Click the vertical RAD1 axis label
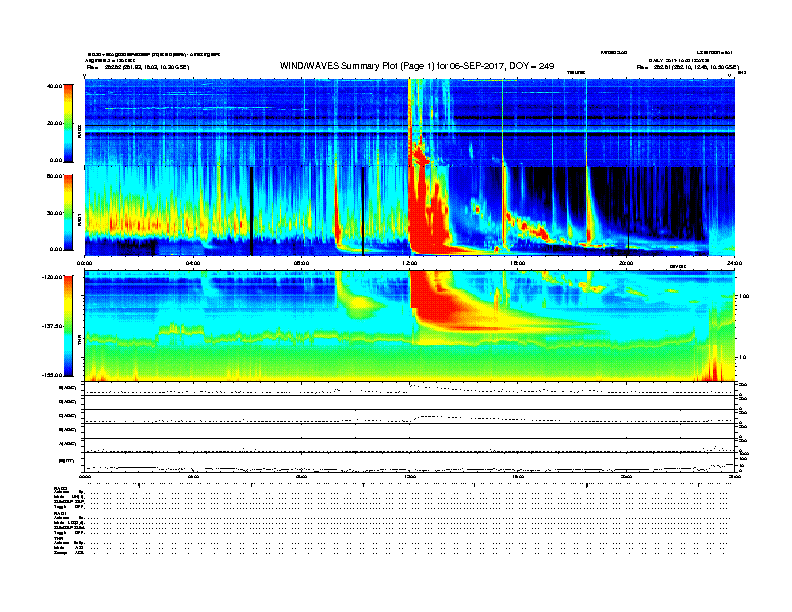 79,219
